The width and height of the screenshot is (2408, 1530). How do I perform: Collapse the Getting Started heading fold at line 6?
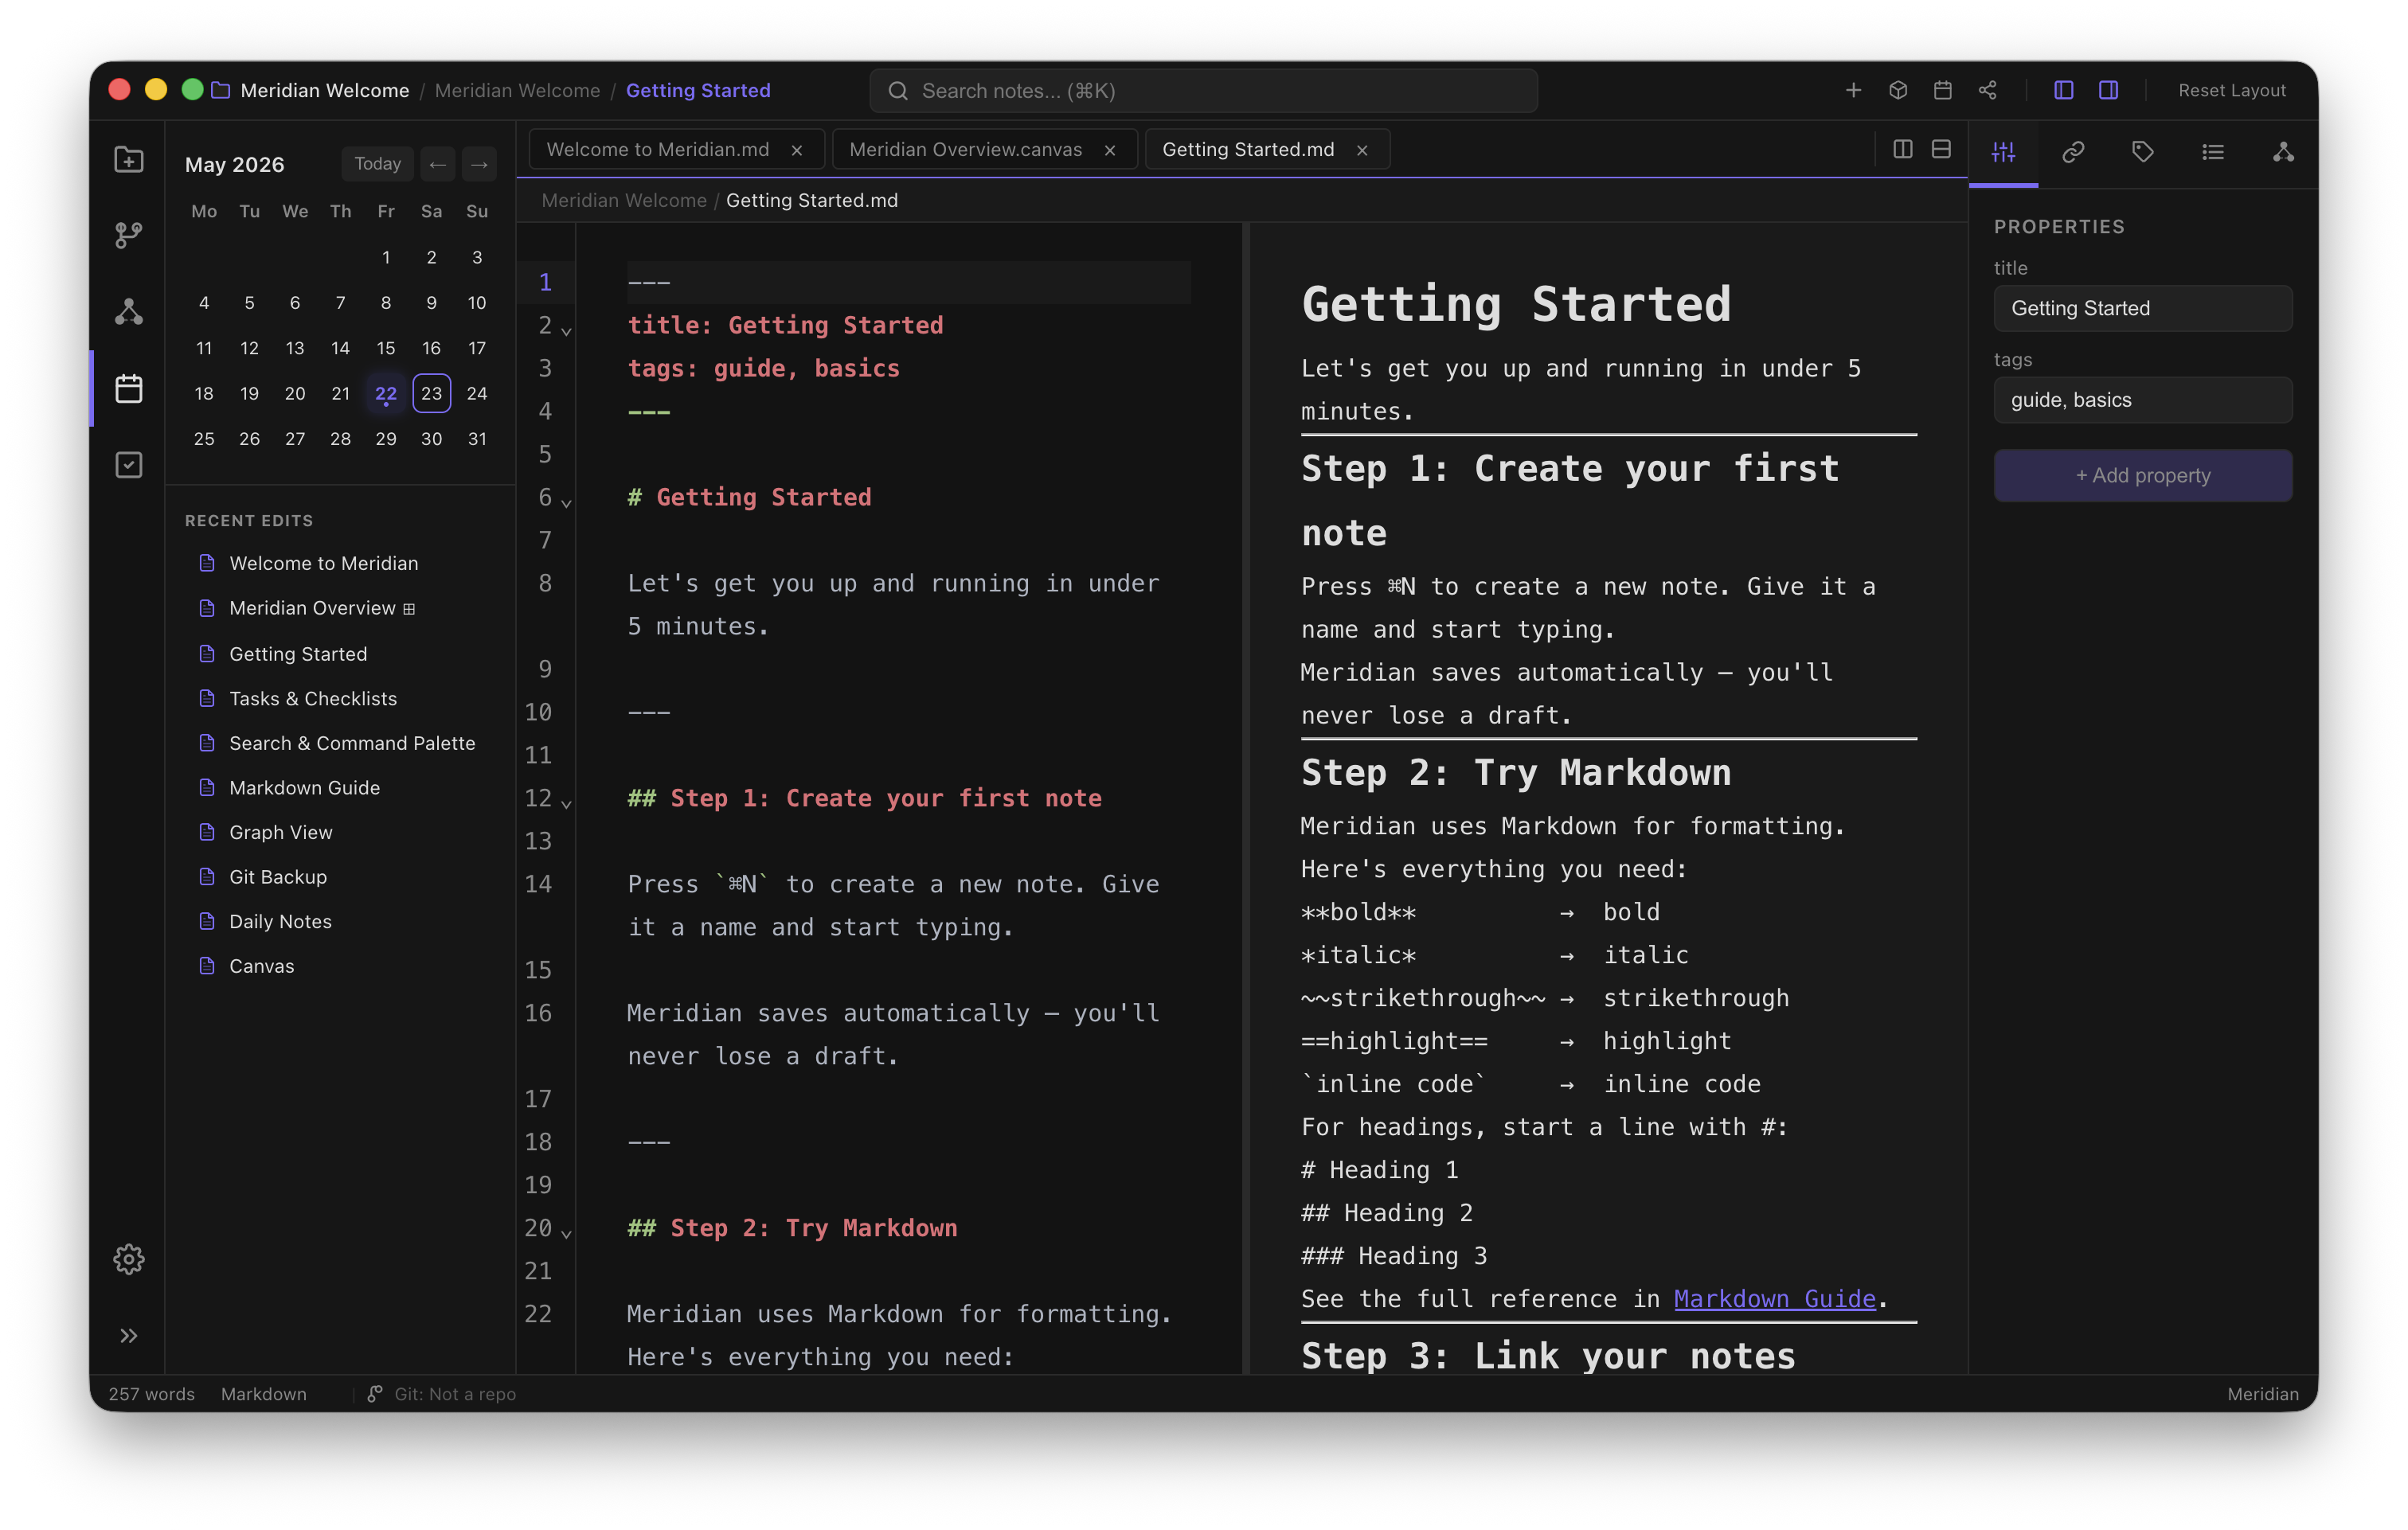coord(566,502)
